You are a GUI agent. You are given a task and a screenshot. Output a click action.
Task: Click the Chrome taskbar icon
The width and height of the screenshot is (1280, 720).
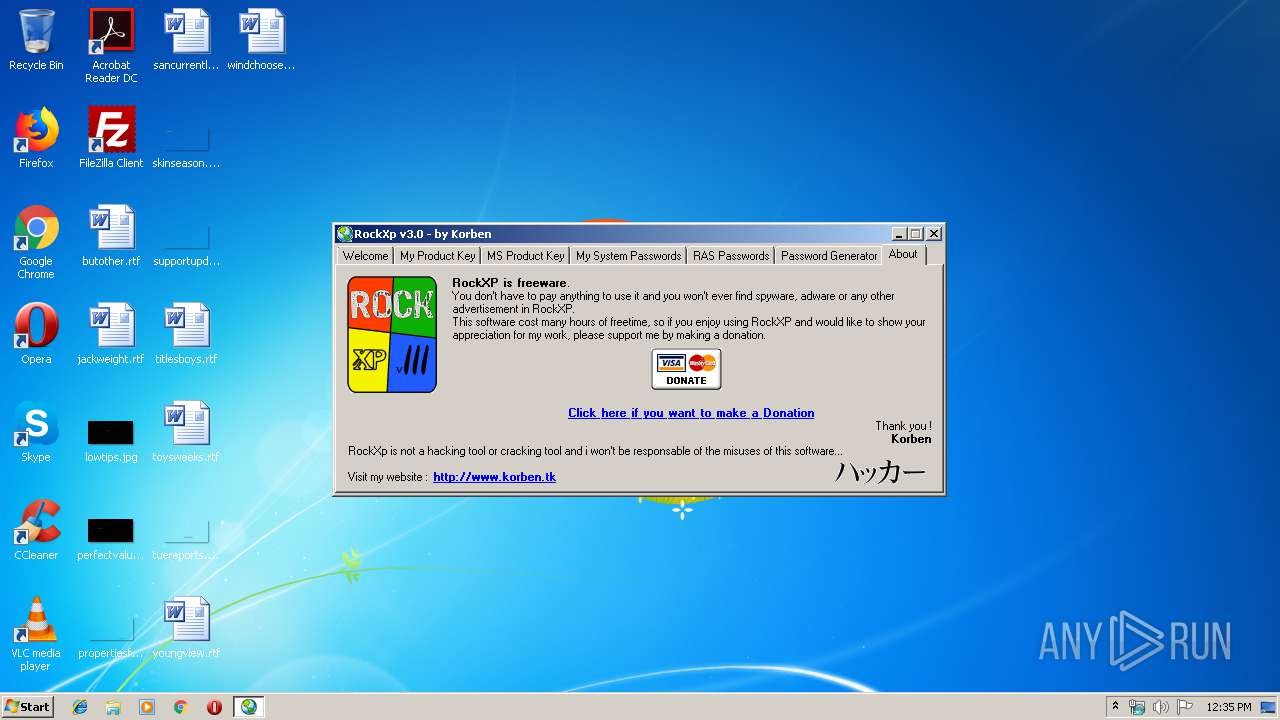click(x=181, y=707)
